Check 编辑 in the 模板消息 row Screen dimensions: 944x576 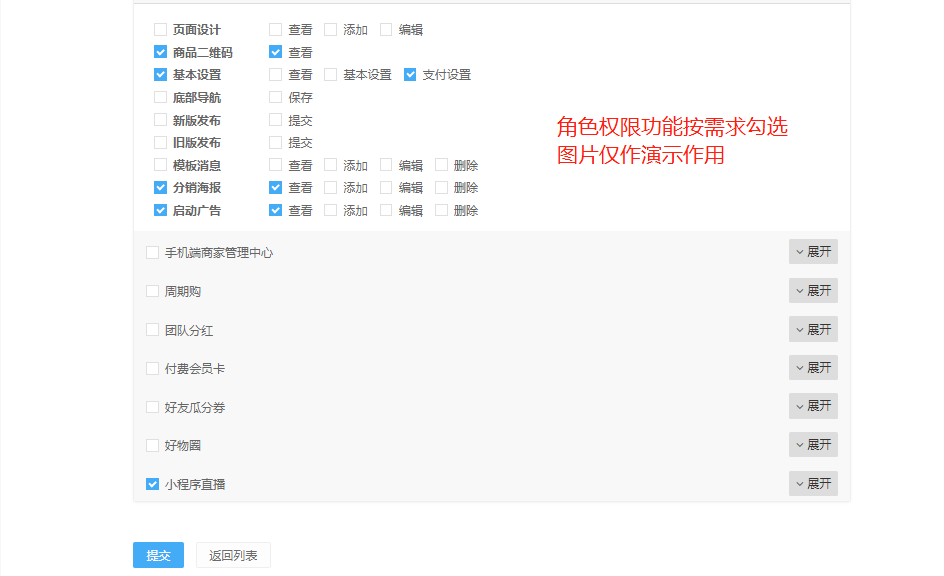coord(386,165)
